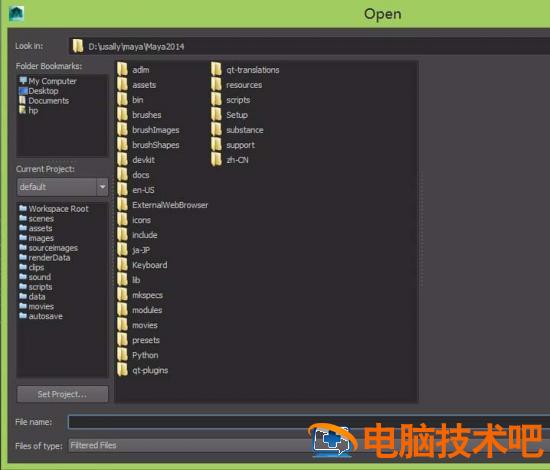Screen dimensions: 550x470
Task: Select the movies folder in file list
Action: click(x=138, y=325)
